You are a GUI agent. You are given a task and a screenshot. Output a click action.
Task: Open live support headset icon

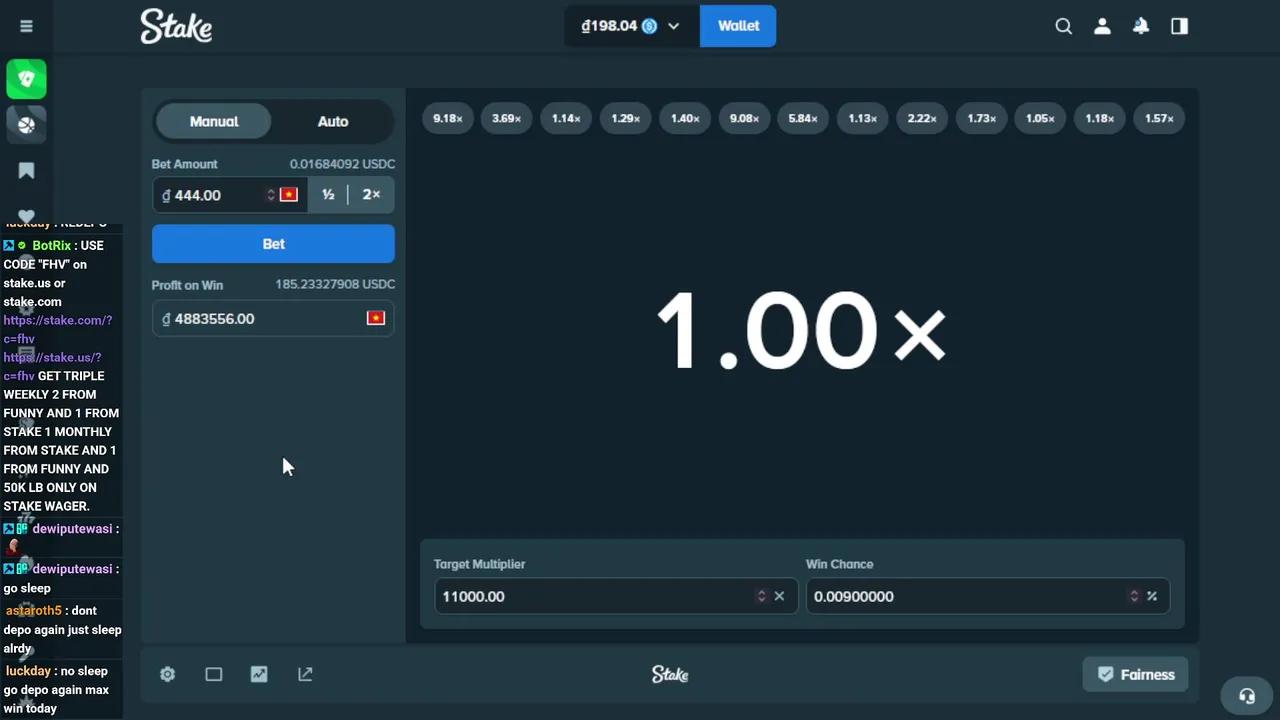[x=1247, y=696]
